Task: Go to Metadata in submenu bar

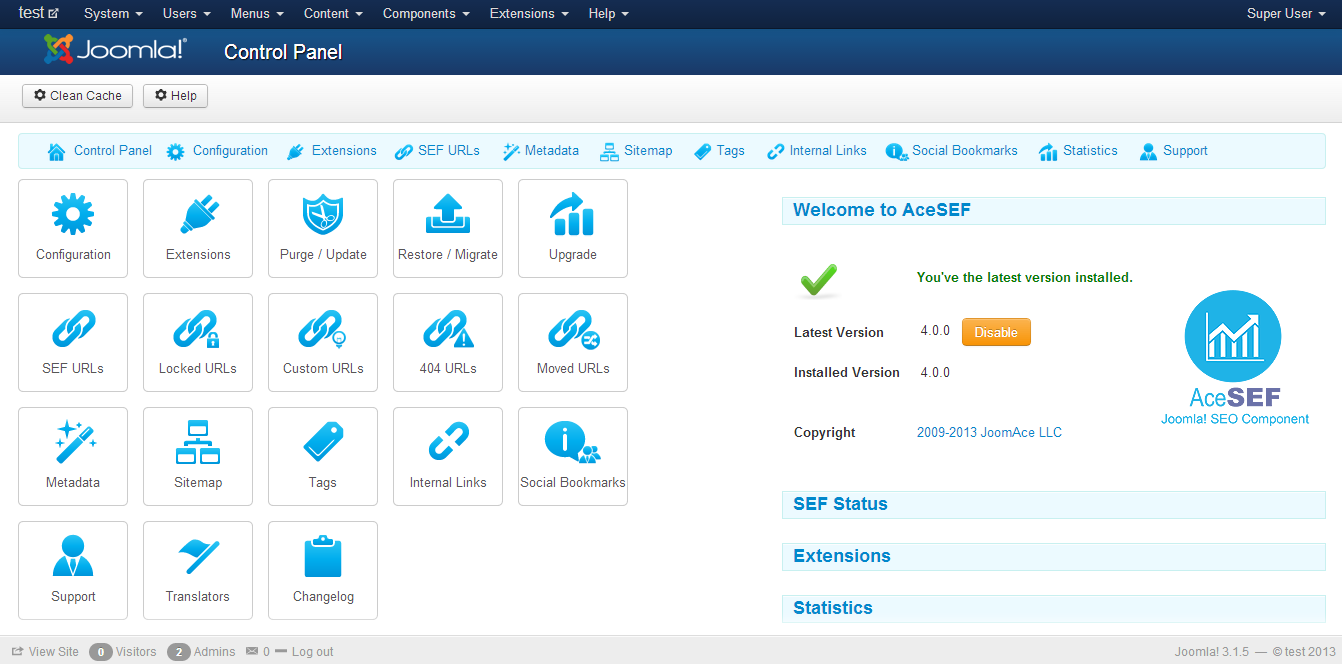Action: [540, 151]
